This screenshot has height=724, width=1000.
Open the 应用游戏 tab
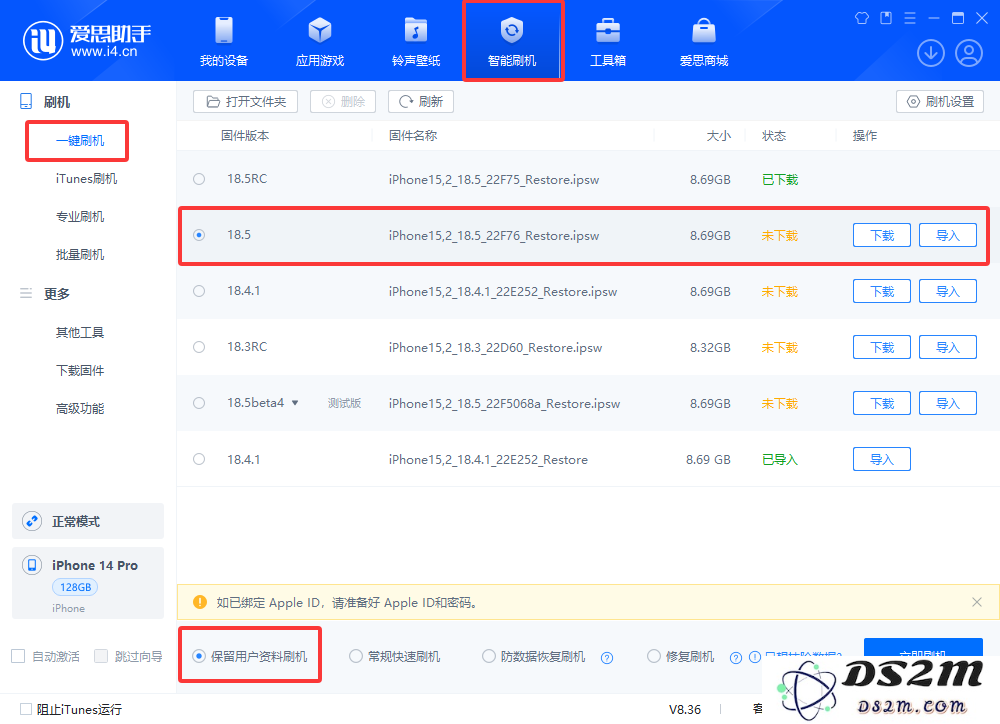point(320,41)
